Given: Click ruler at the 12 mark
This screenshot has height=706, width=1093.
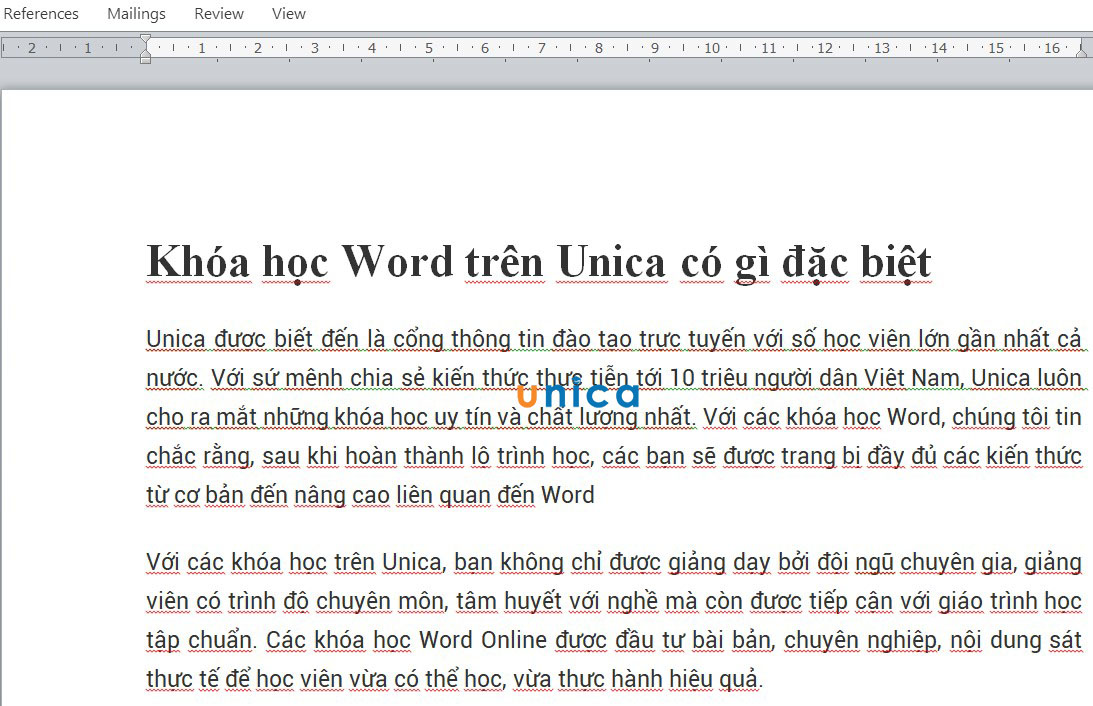Looking at the screenshot, I should click(825, 48).
